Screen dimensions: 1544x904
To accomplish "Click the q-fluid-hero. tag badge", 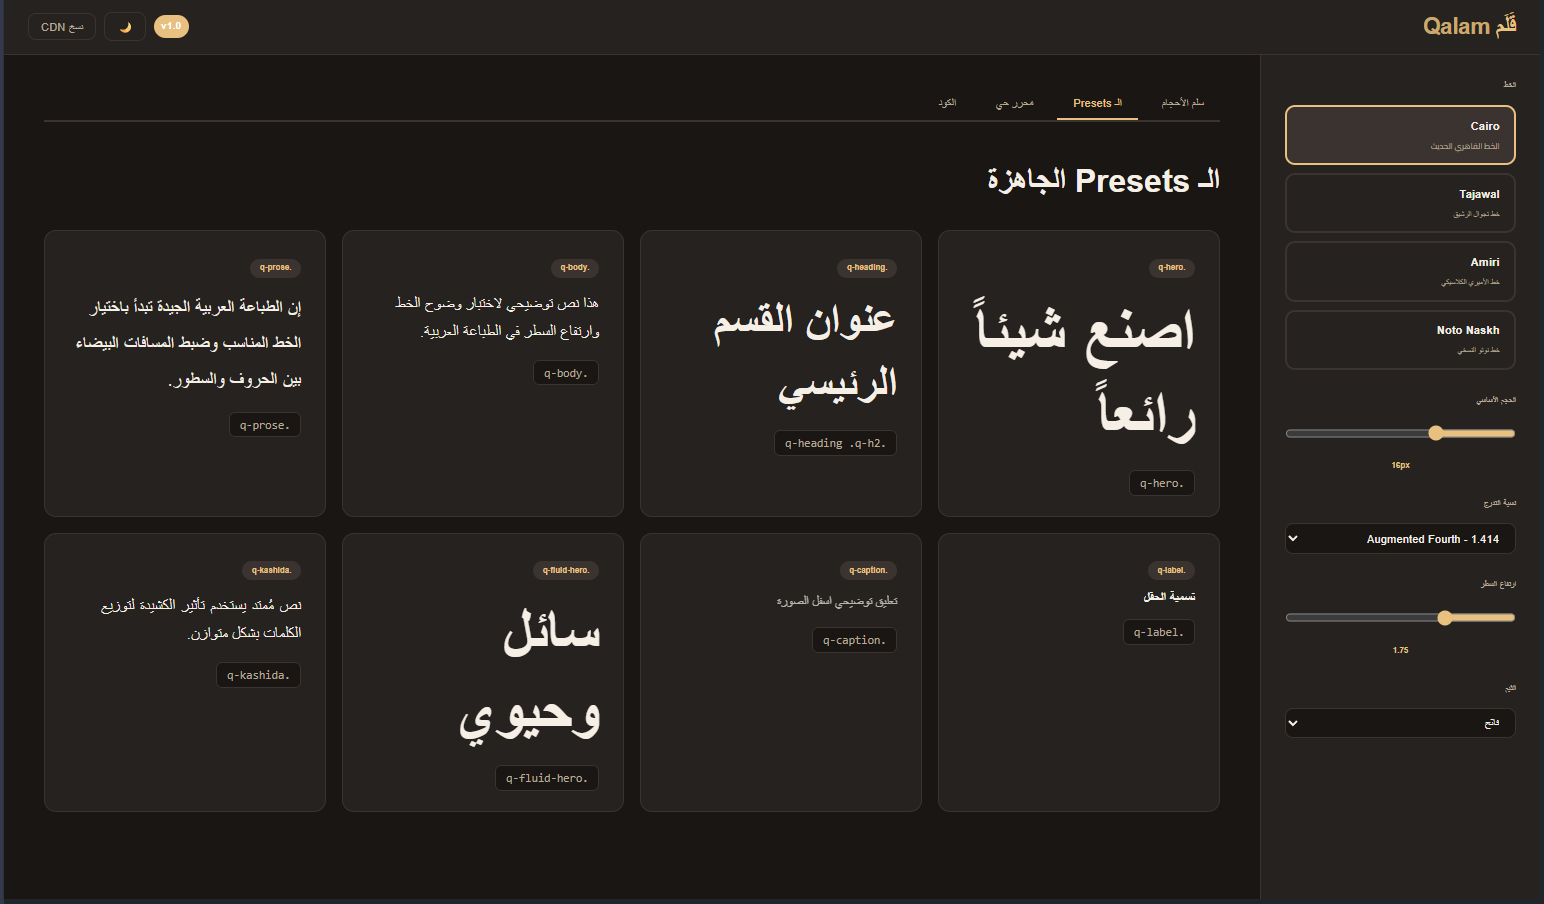I will tap(566, 571).
